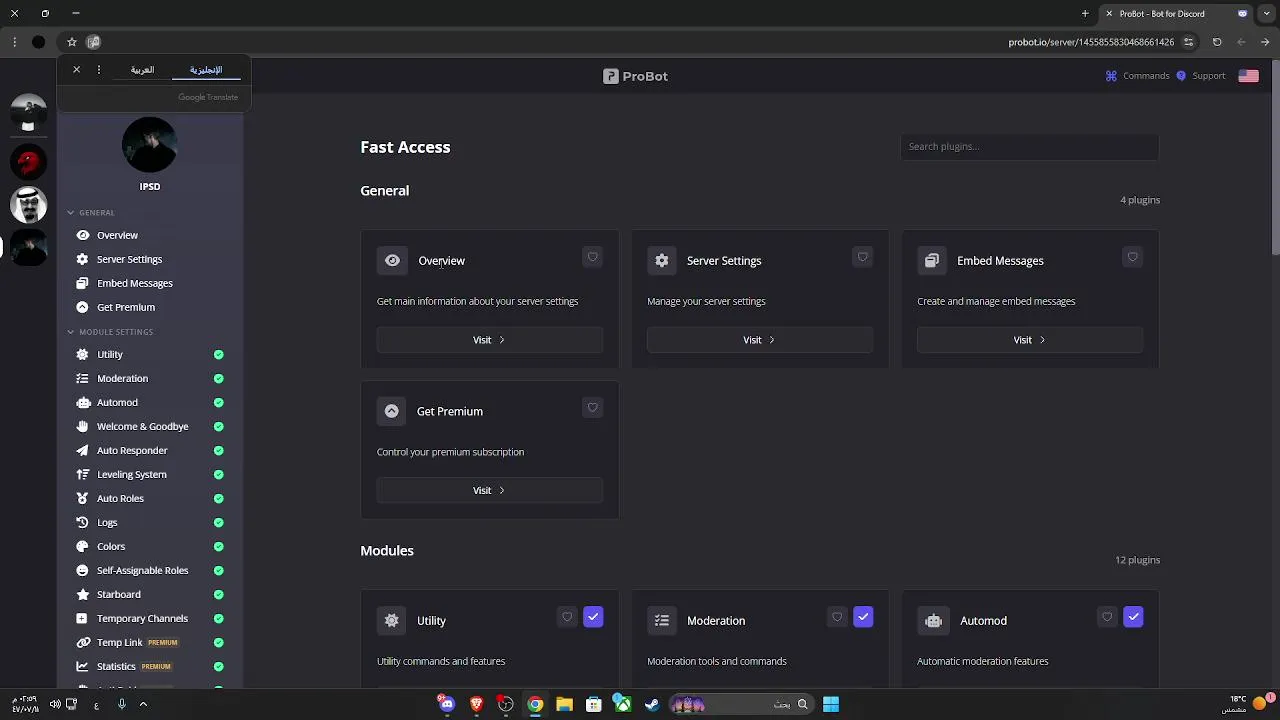Click the Logs history icon in sidebar
Image resolution: width=1280 pixels, height=720 pixels.
83,522
